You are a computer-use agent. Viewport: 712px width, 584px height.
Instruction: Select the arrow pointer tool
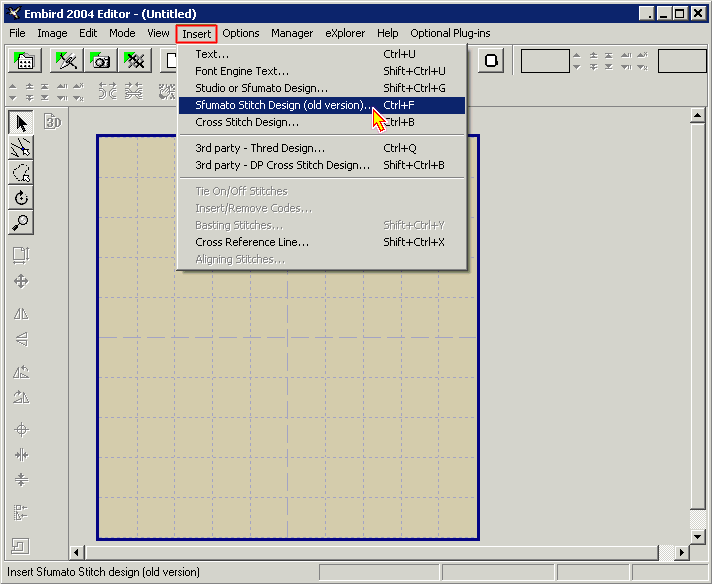(21, 123)
